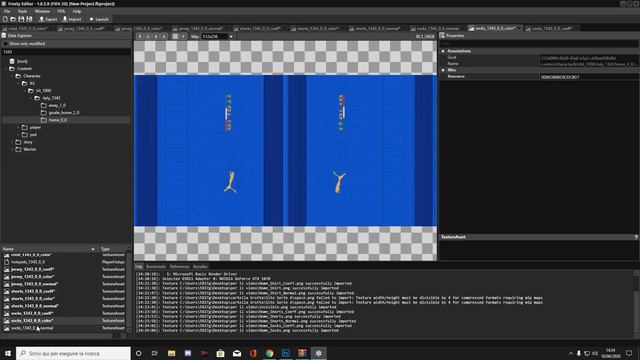Open the FIFA menu
The height and width of the screenshot is (360, 640).
(x=61, y=11)
